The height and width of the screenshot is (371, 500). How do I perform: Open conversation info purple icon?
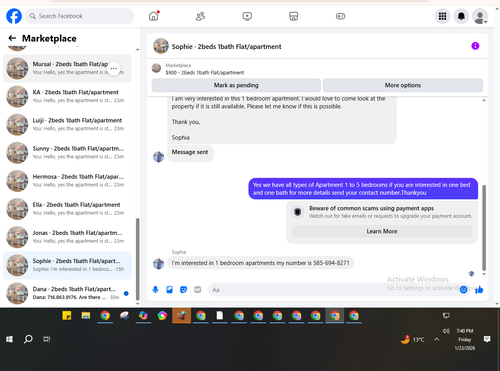coord(475,46)
